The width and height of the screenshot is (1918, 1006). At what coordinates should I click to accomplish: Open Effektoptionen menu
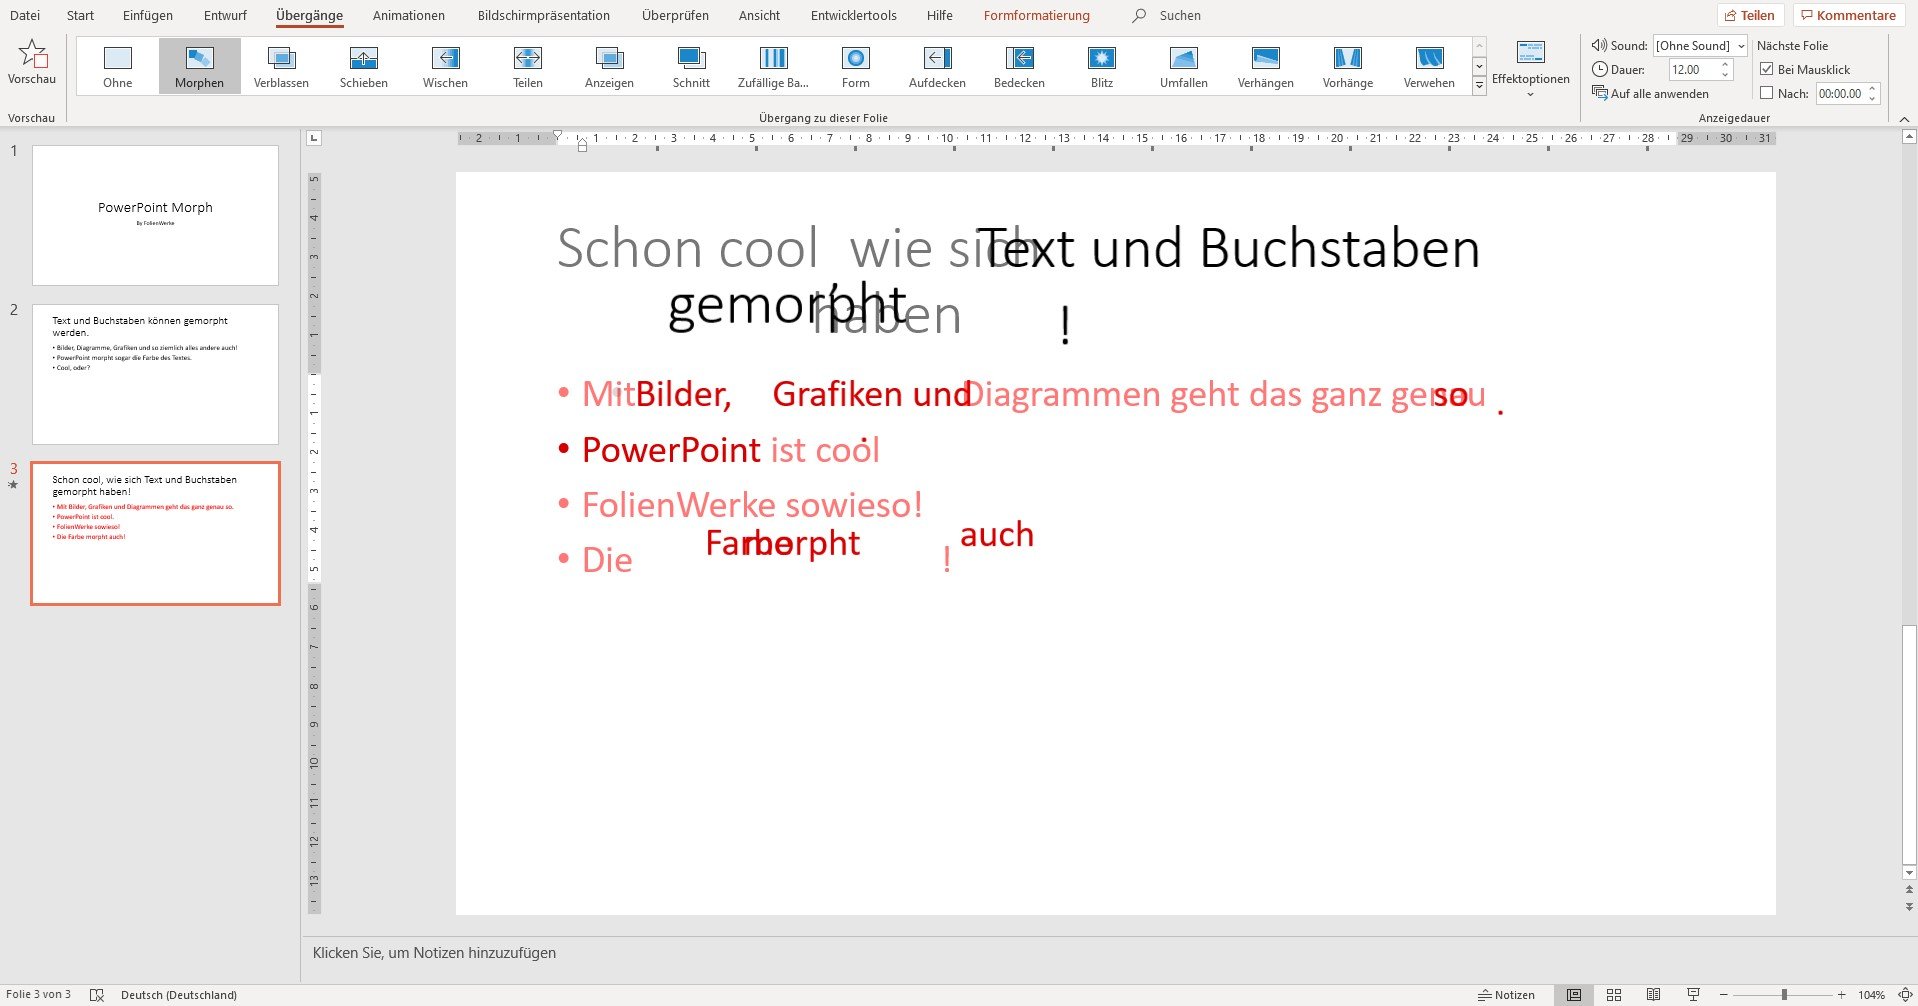click(x=1530, y=68)
